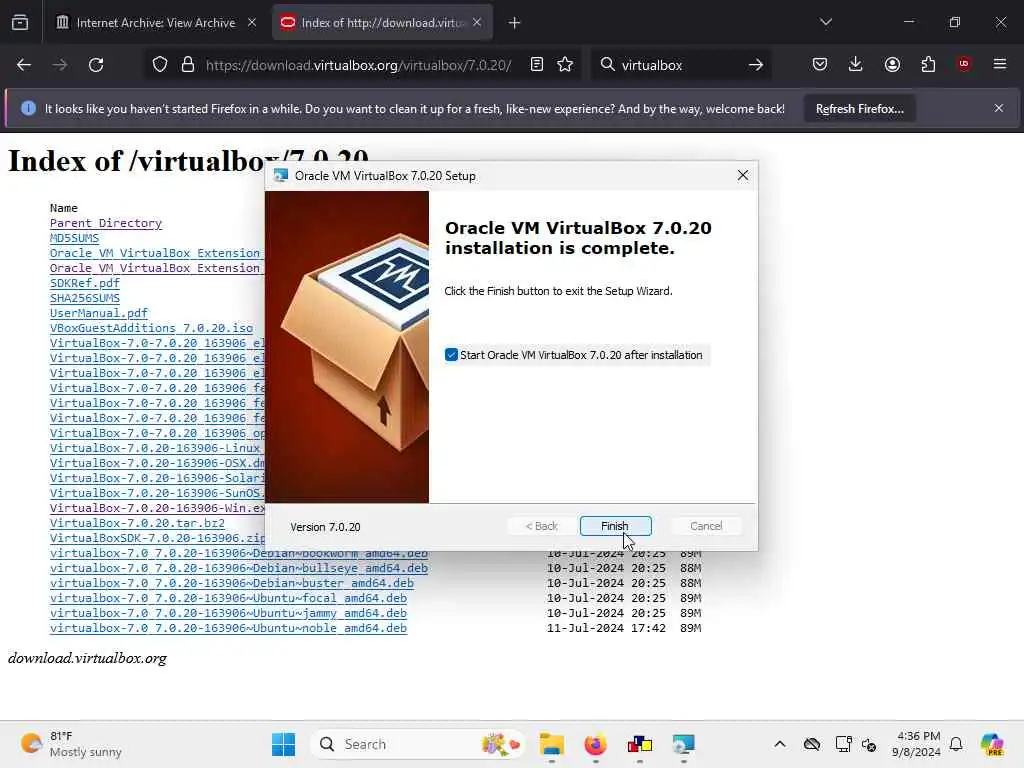Open the MD5SUMS file link

(74, 238)
